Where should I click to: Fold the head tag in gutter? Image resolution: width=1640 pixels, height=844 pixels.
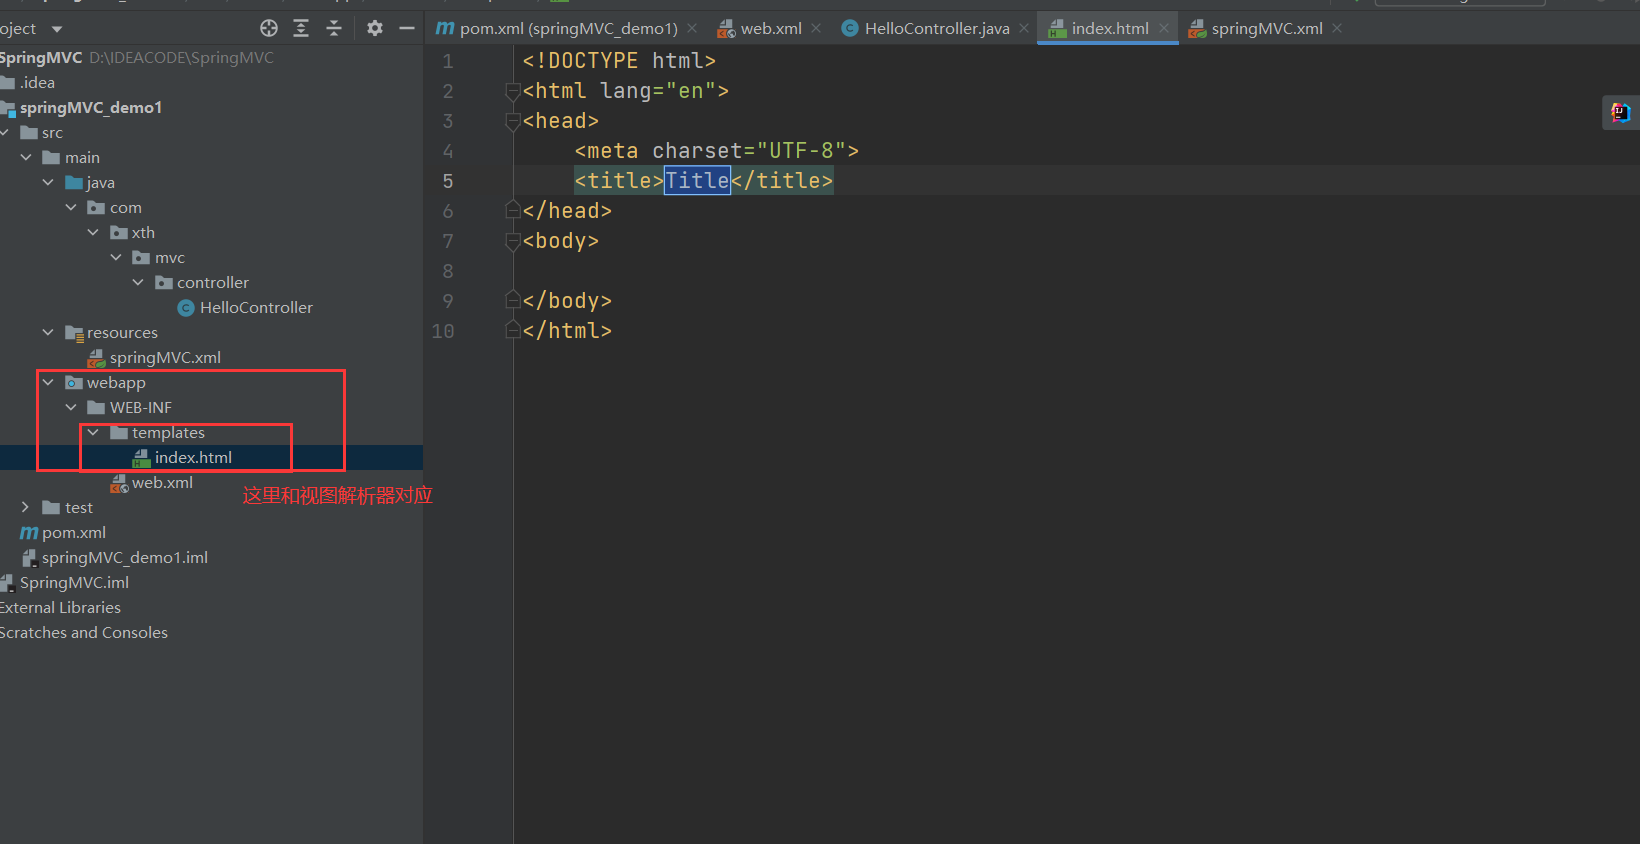pos(513,121)
